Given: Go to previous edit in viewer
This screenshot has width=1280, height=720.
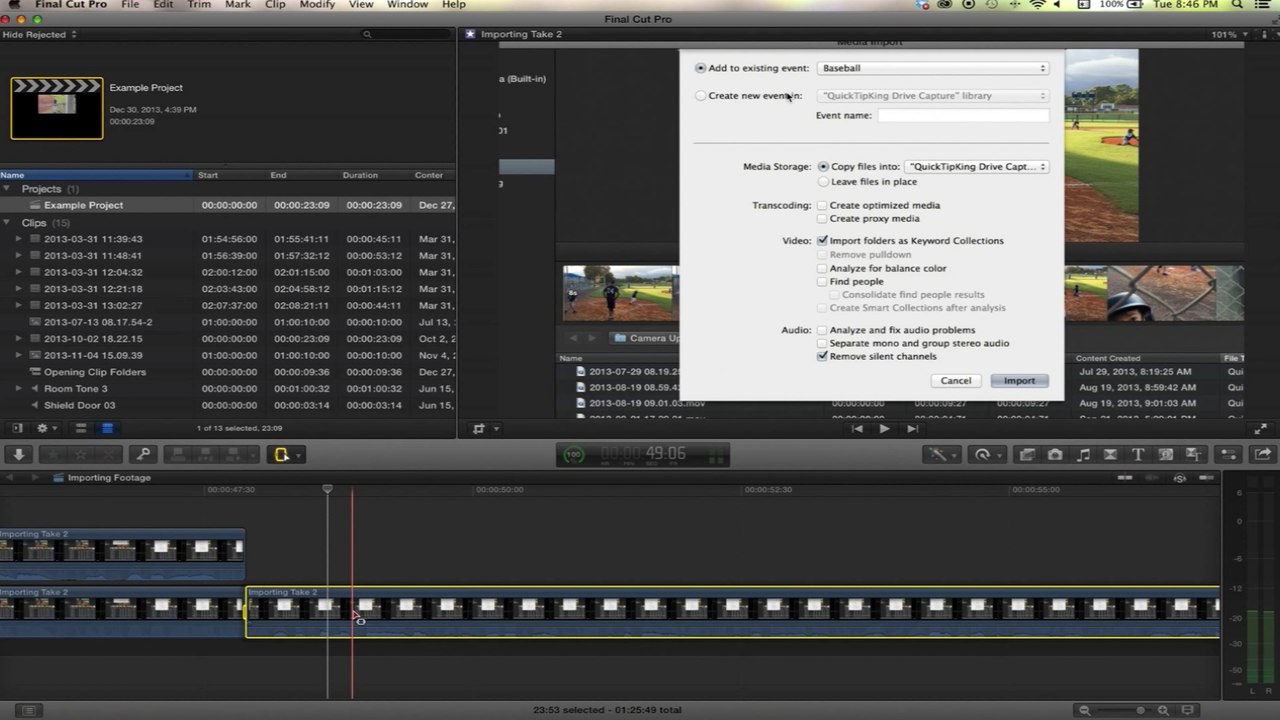Looking at the screenshot, I should pyautogui.click(x=857, y=429).
